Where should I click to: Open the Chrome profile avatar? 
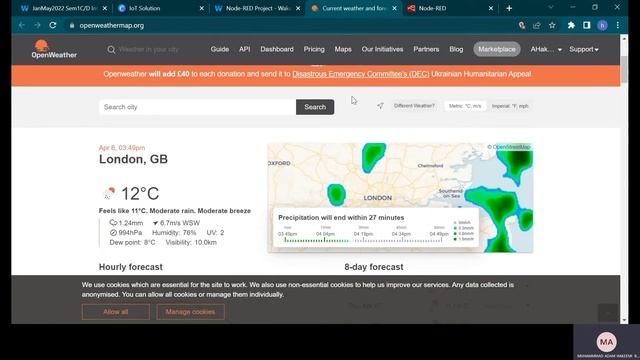coord(602,25)
